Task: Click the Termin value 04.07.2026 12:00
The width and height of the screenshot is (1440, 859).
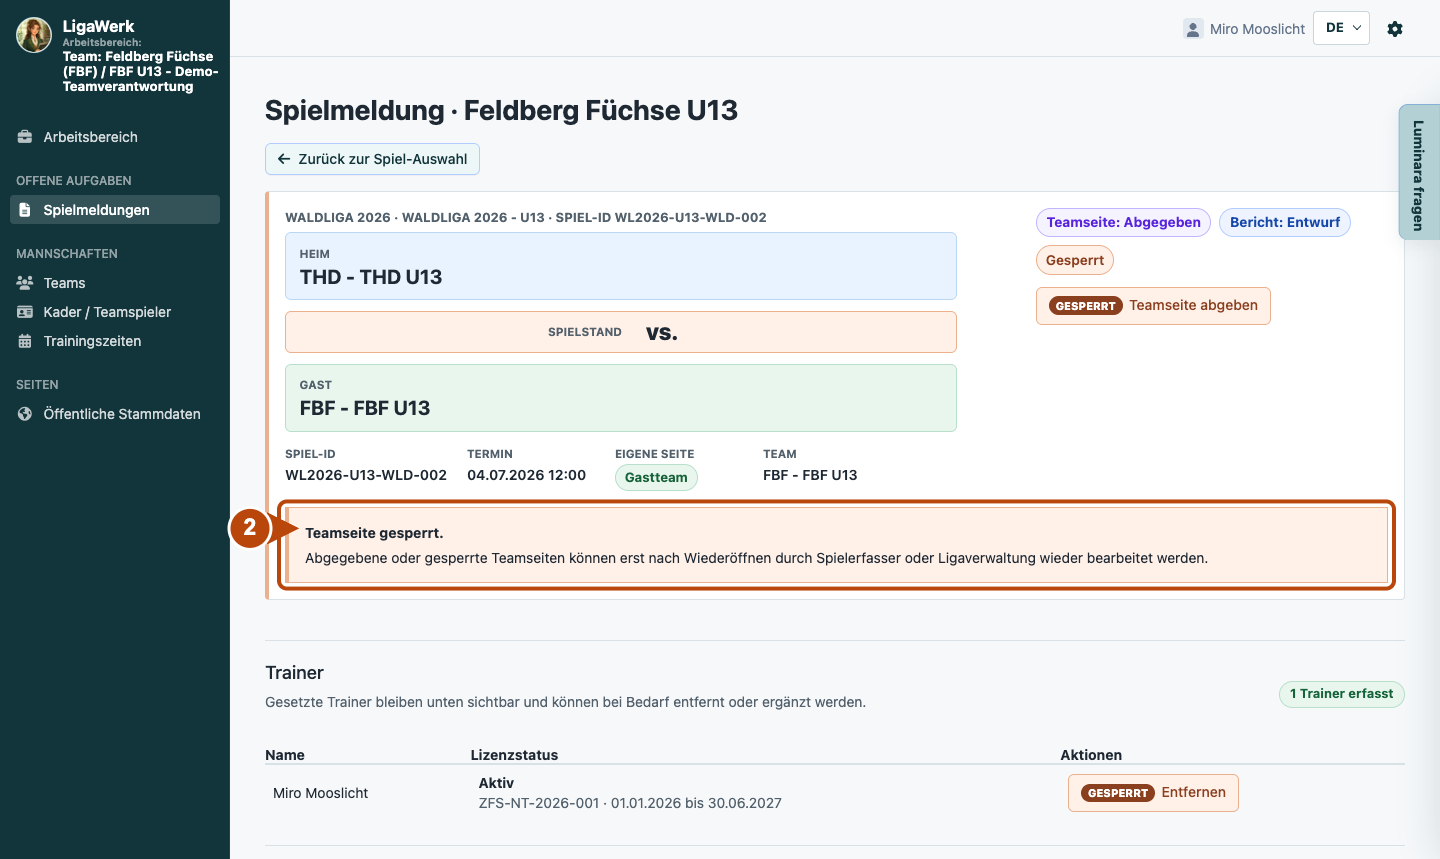Action: coord(527,475)
